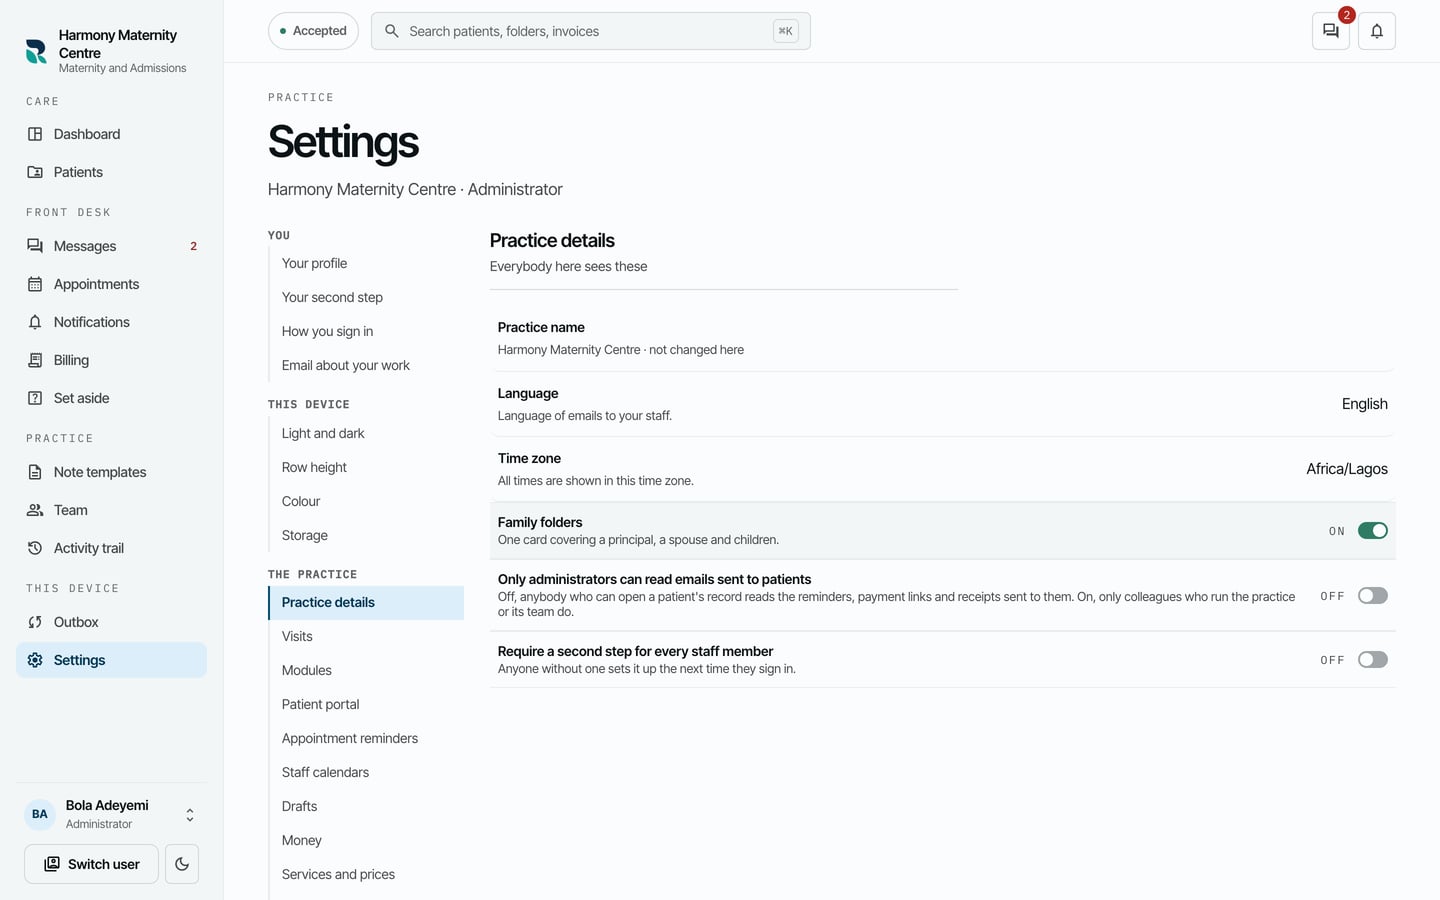Open the Outbox sync icon

[x=35, y=622]
